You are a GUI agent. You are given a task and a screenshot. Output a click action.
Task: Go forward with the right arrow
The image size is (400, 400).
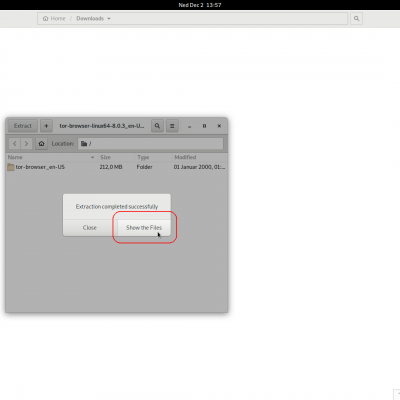(x=27, y=144)
